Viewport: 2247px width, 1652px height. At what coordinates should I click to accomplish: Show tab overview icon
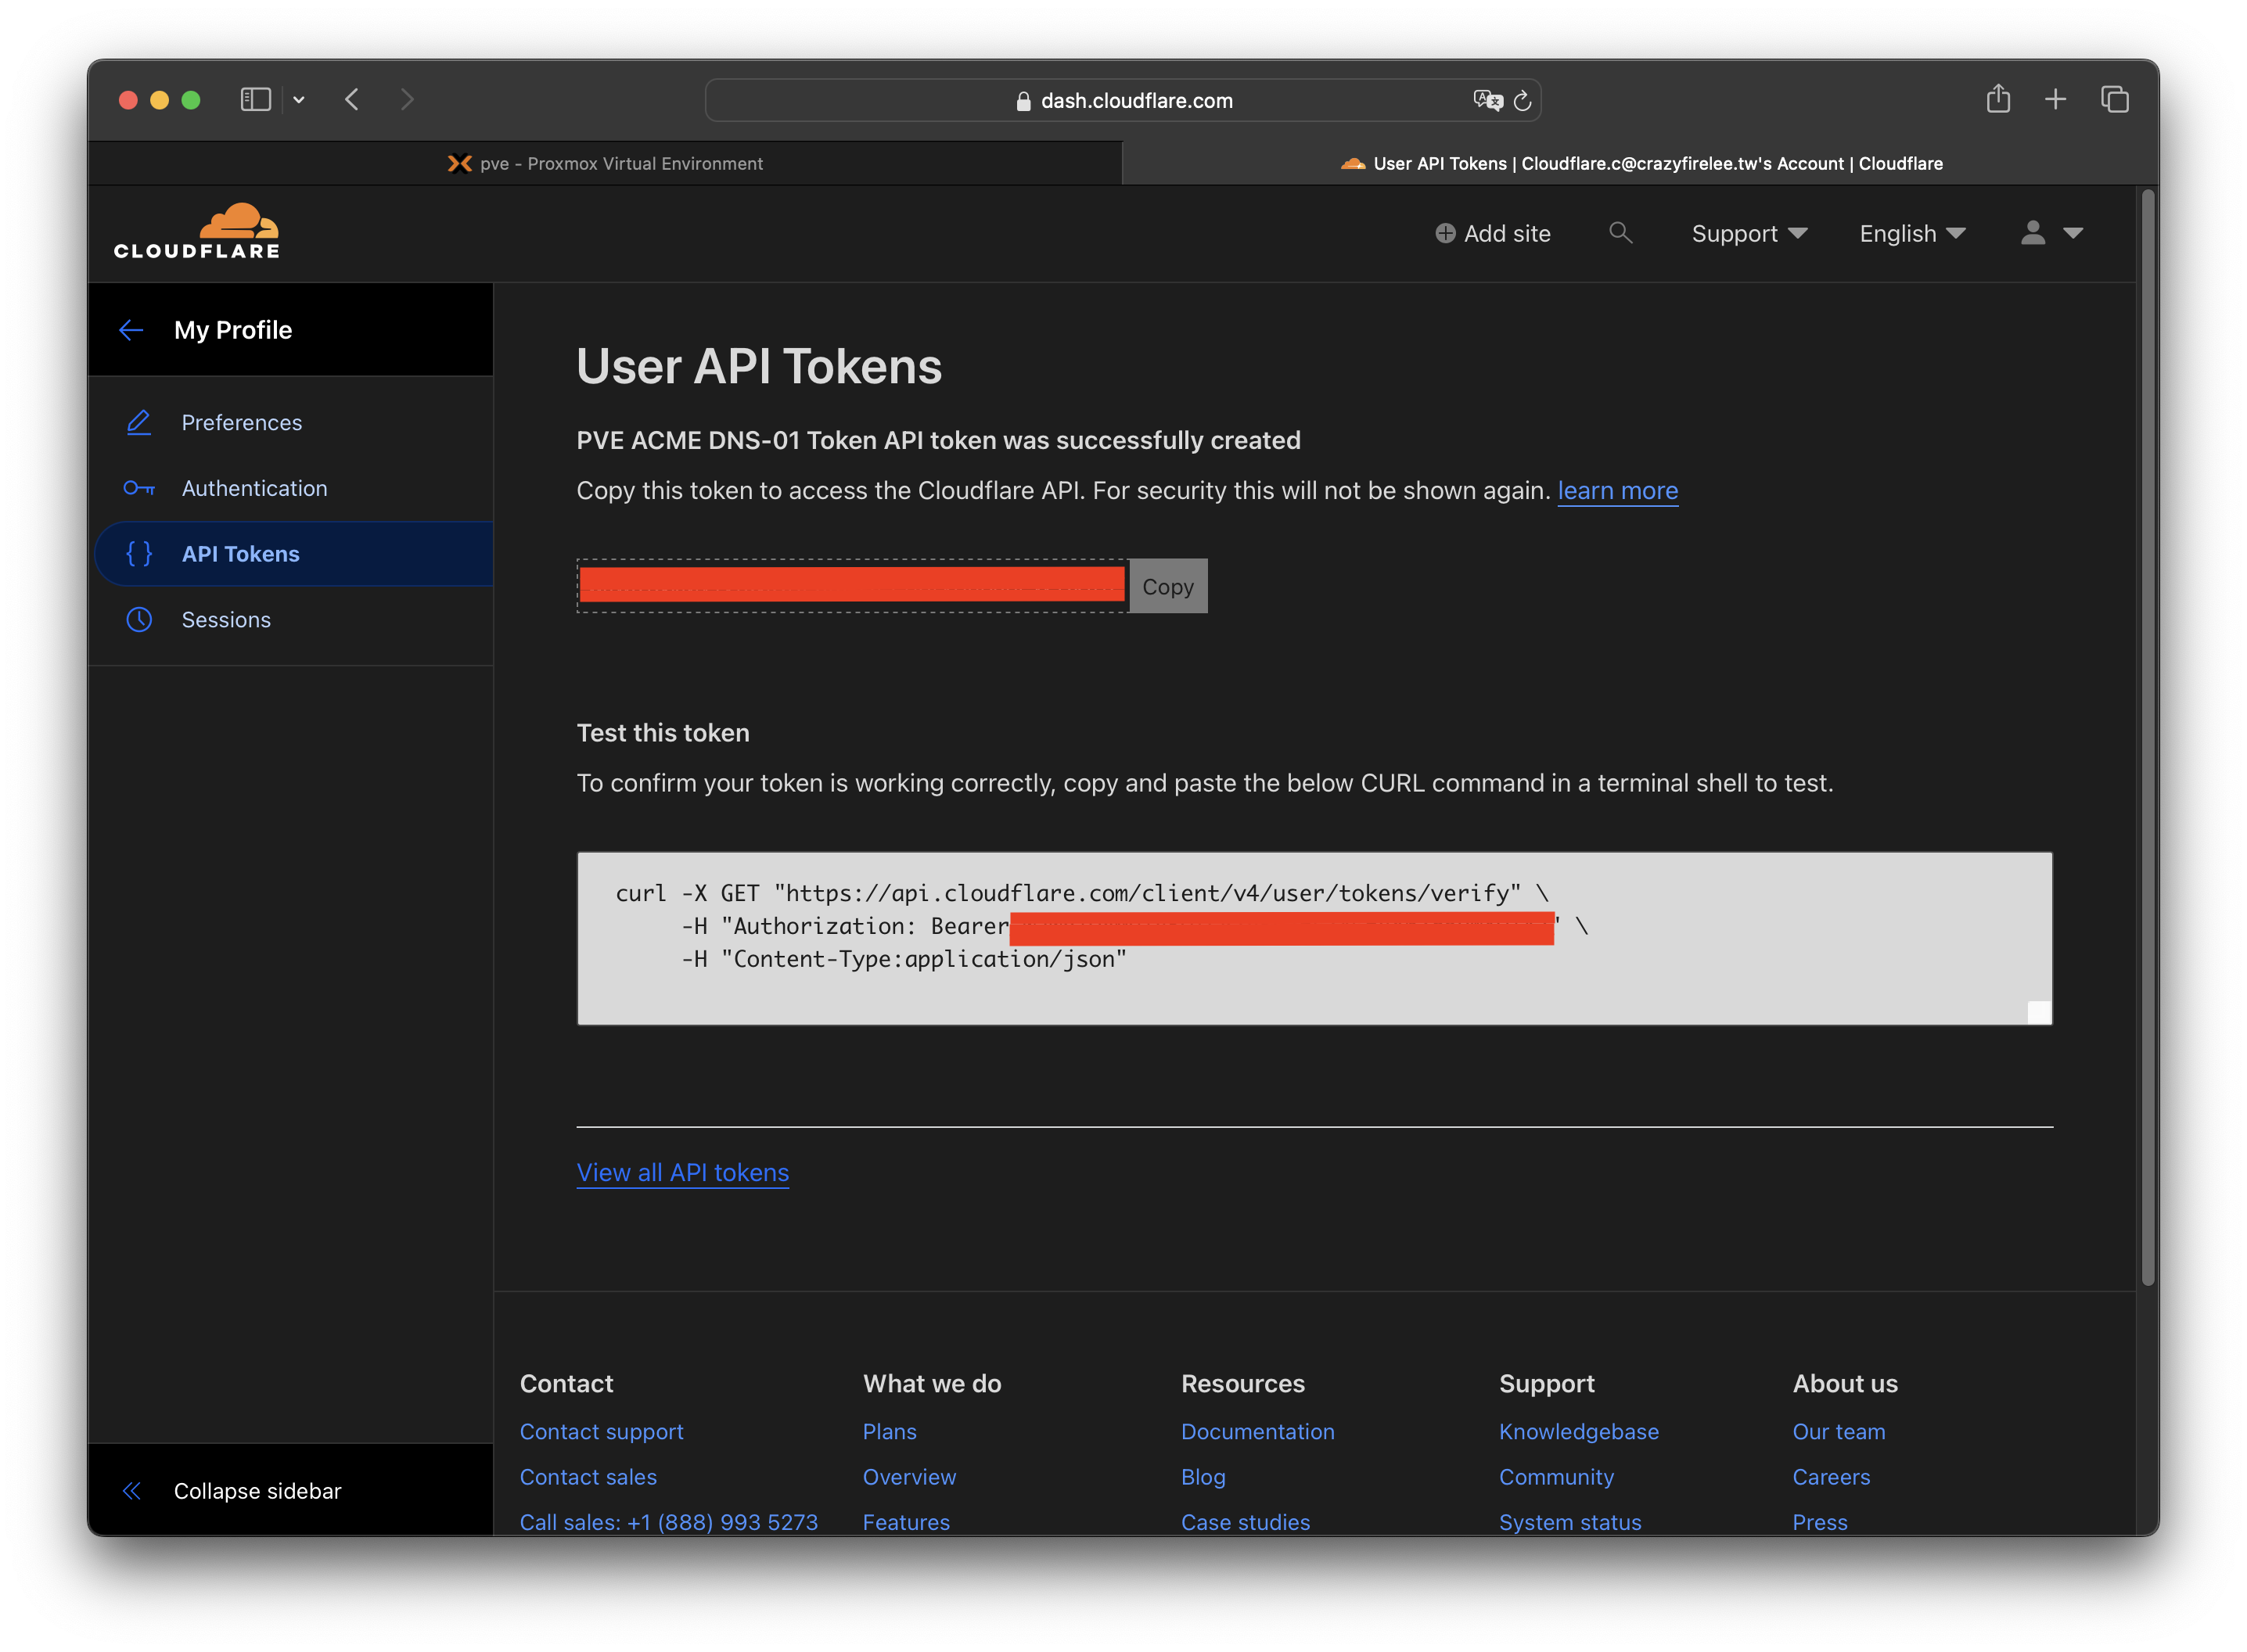pyautogui.click(x=2114, y=99)
